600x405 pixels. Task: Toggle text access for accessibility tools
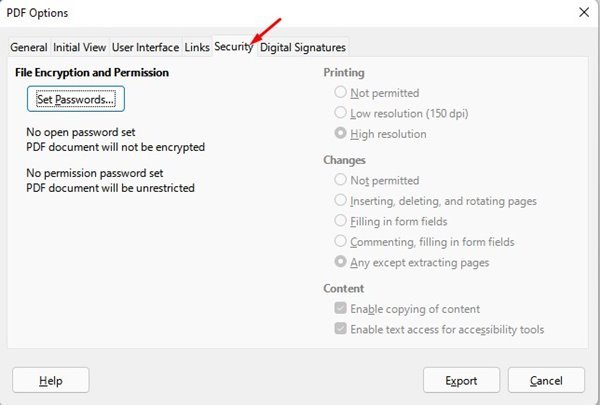click(x=342, y=329)
